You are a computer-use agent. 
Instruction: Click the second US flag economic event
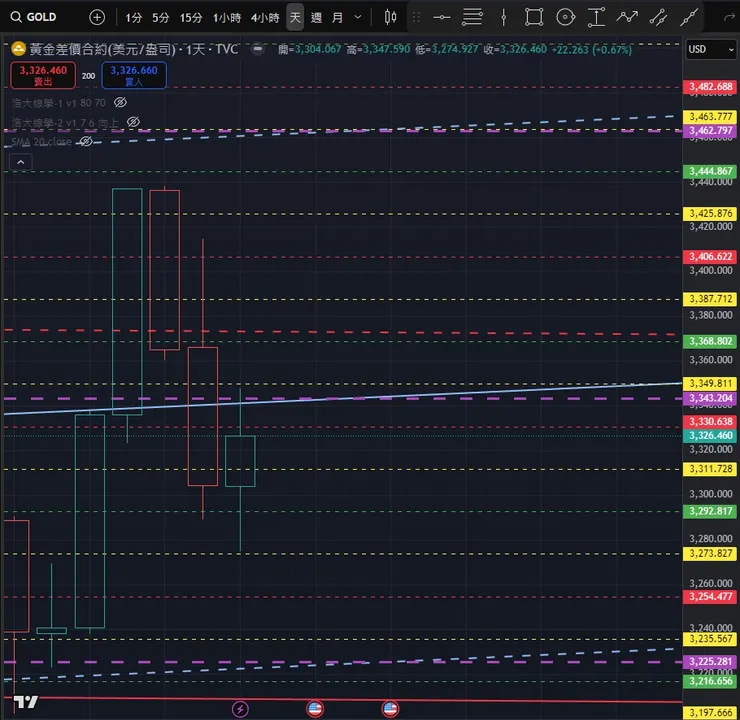[390, 709]
